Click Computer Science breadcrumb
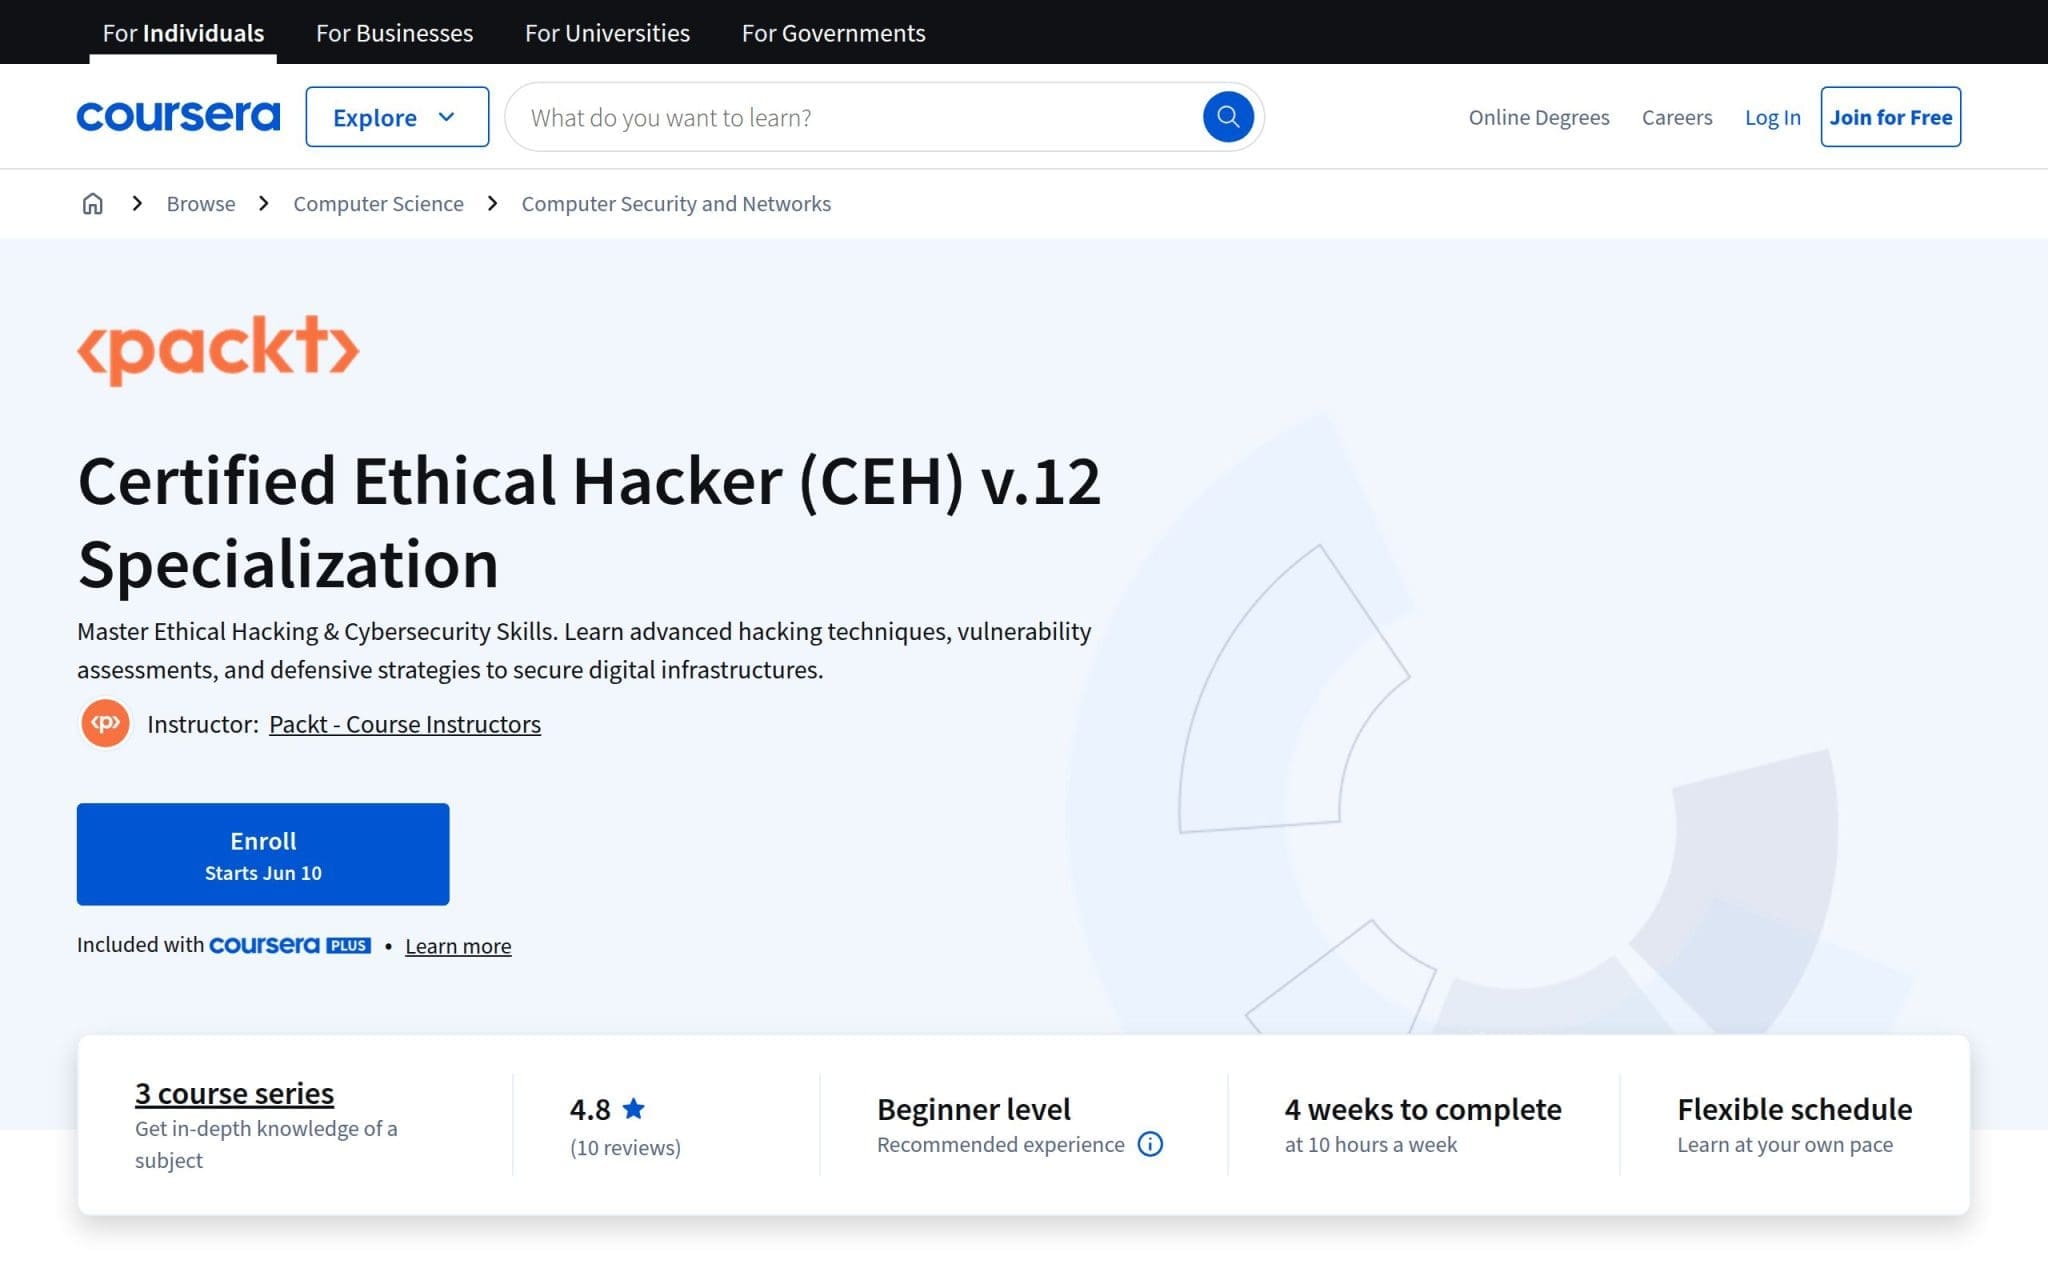The width and height of the screenshot is (2048, 1280). pyautogui.click(x=378, y=204)
